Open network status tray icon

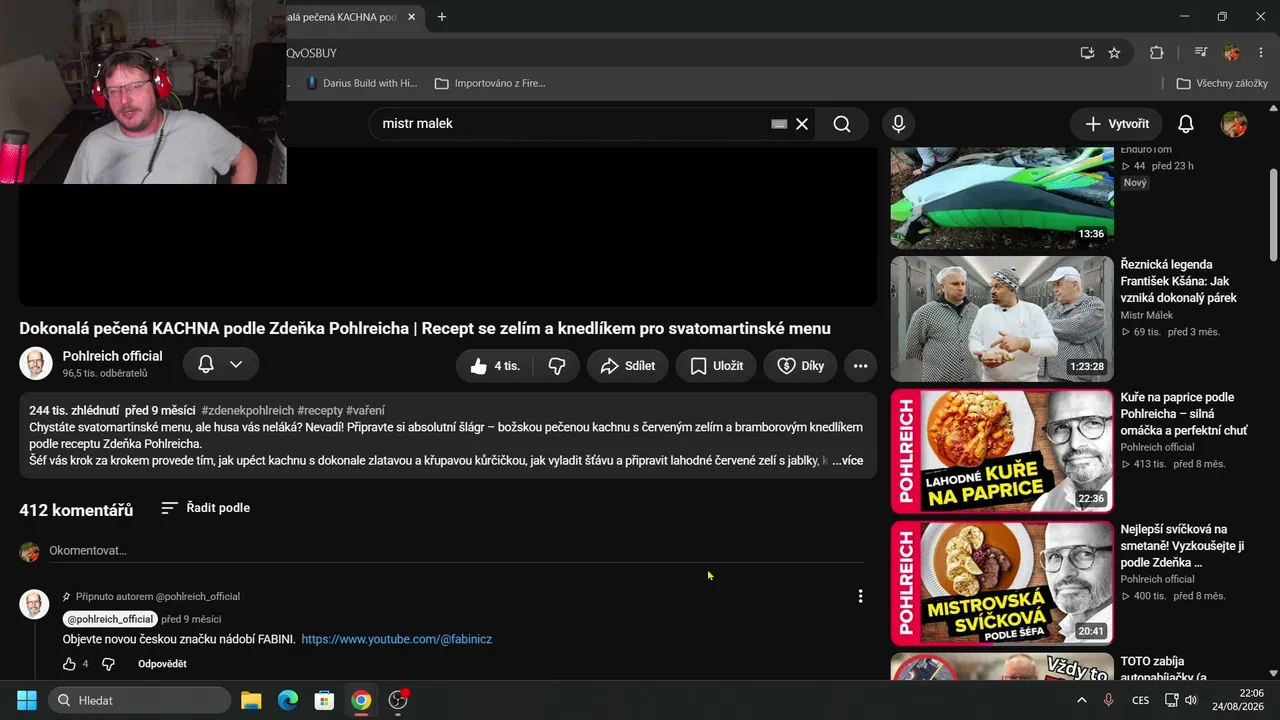1172,700
